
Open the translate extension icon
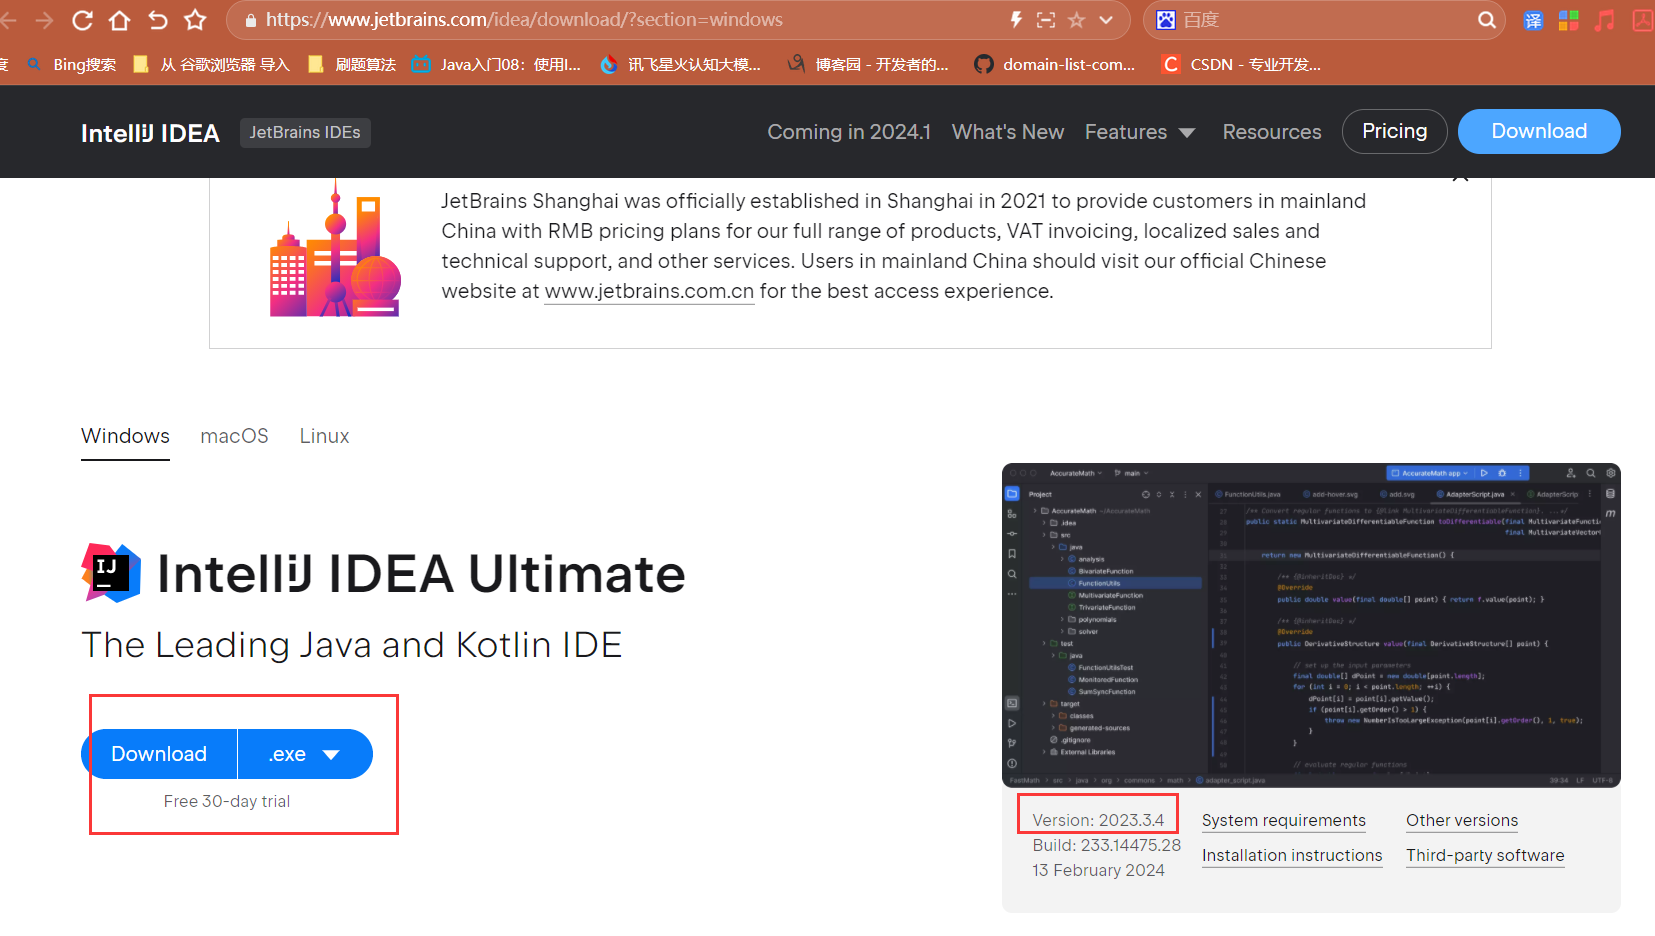click(x=1533, y=20)
